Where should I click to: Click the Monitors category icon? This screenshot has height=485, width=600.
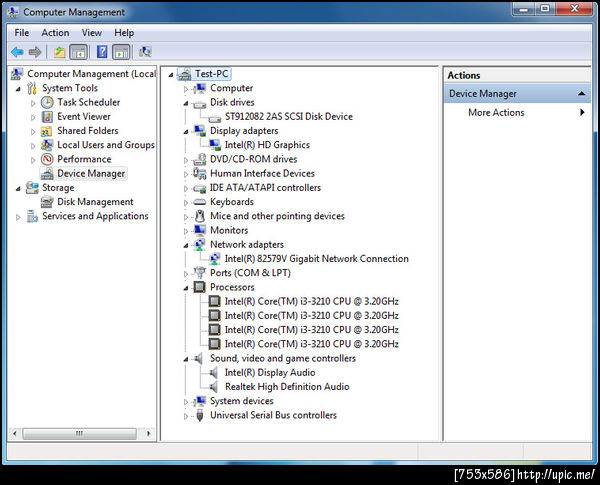tap(199, 230)
